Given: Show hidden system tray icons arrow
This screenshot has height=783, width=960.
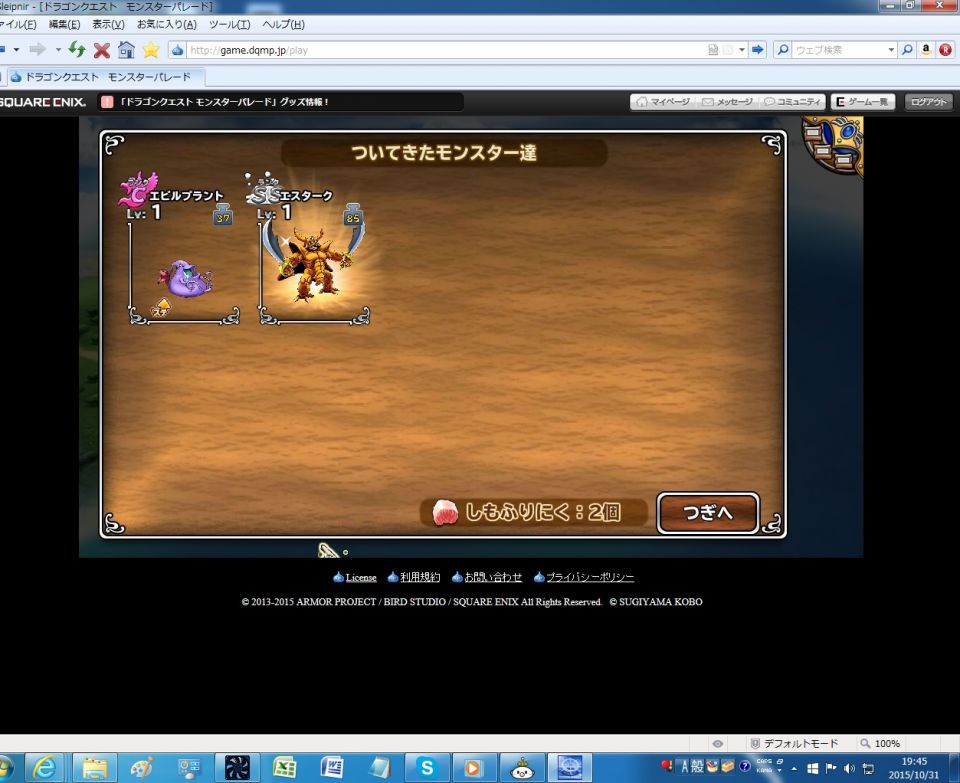Looking at the screenshot, I should (x=794, y=768).
